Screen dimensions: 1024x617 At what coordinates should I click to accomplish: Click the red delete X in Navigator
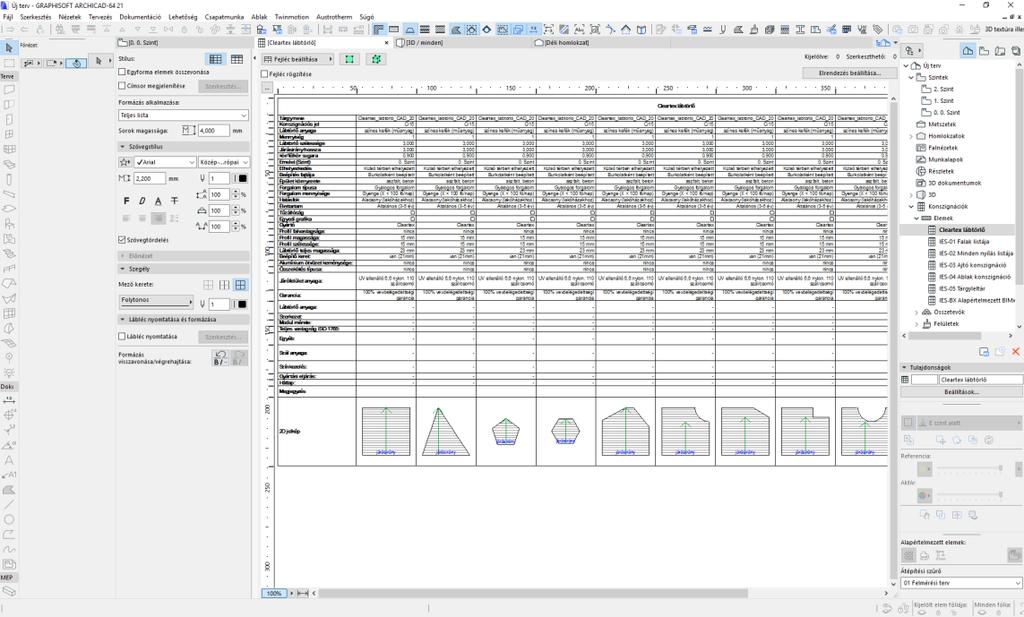(1016, 352)
